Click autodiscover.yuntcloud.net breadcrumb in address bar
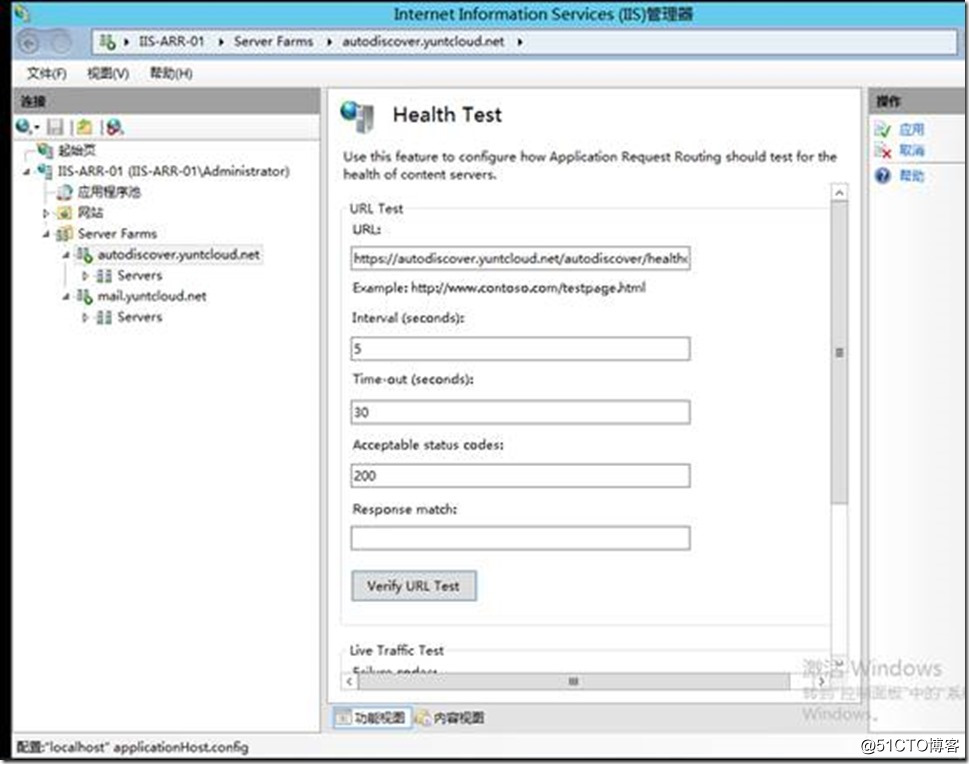 coord(423,42)
